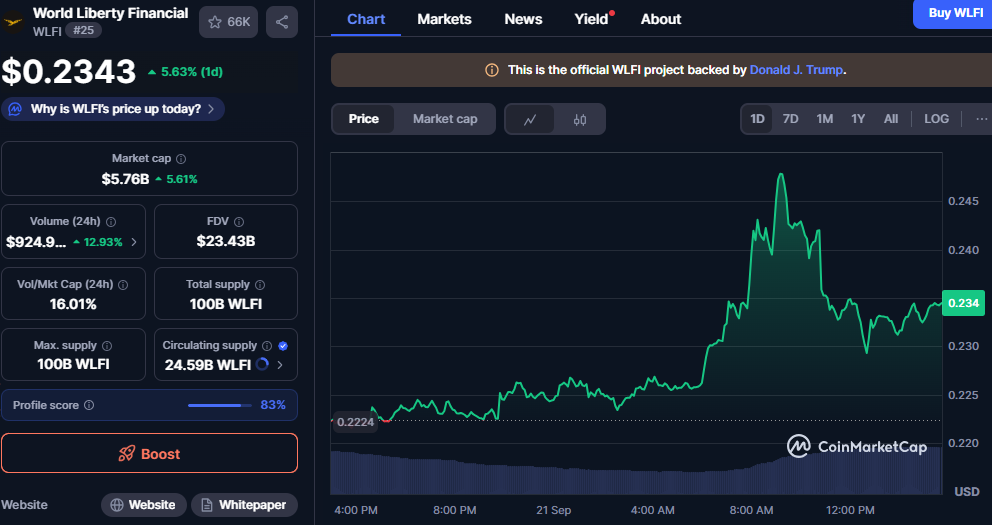Open the News tab
Screen dimensions: 992x525
[523, 19]
